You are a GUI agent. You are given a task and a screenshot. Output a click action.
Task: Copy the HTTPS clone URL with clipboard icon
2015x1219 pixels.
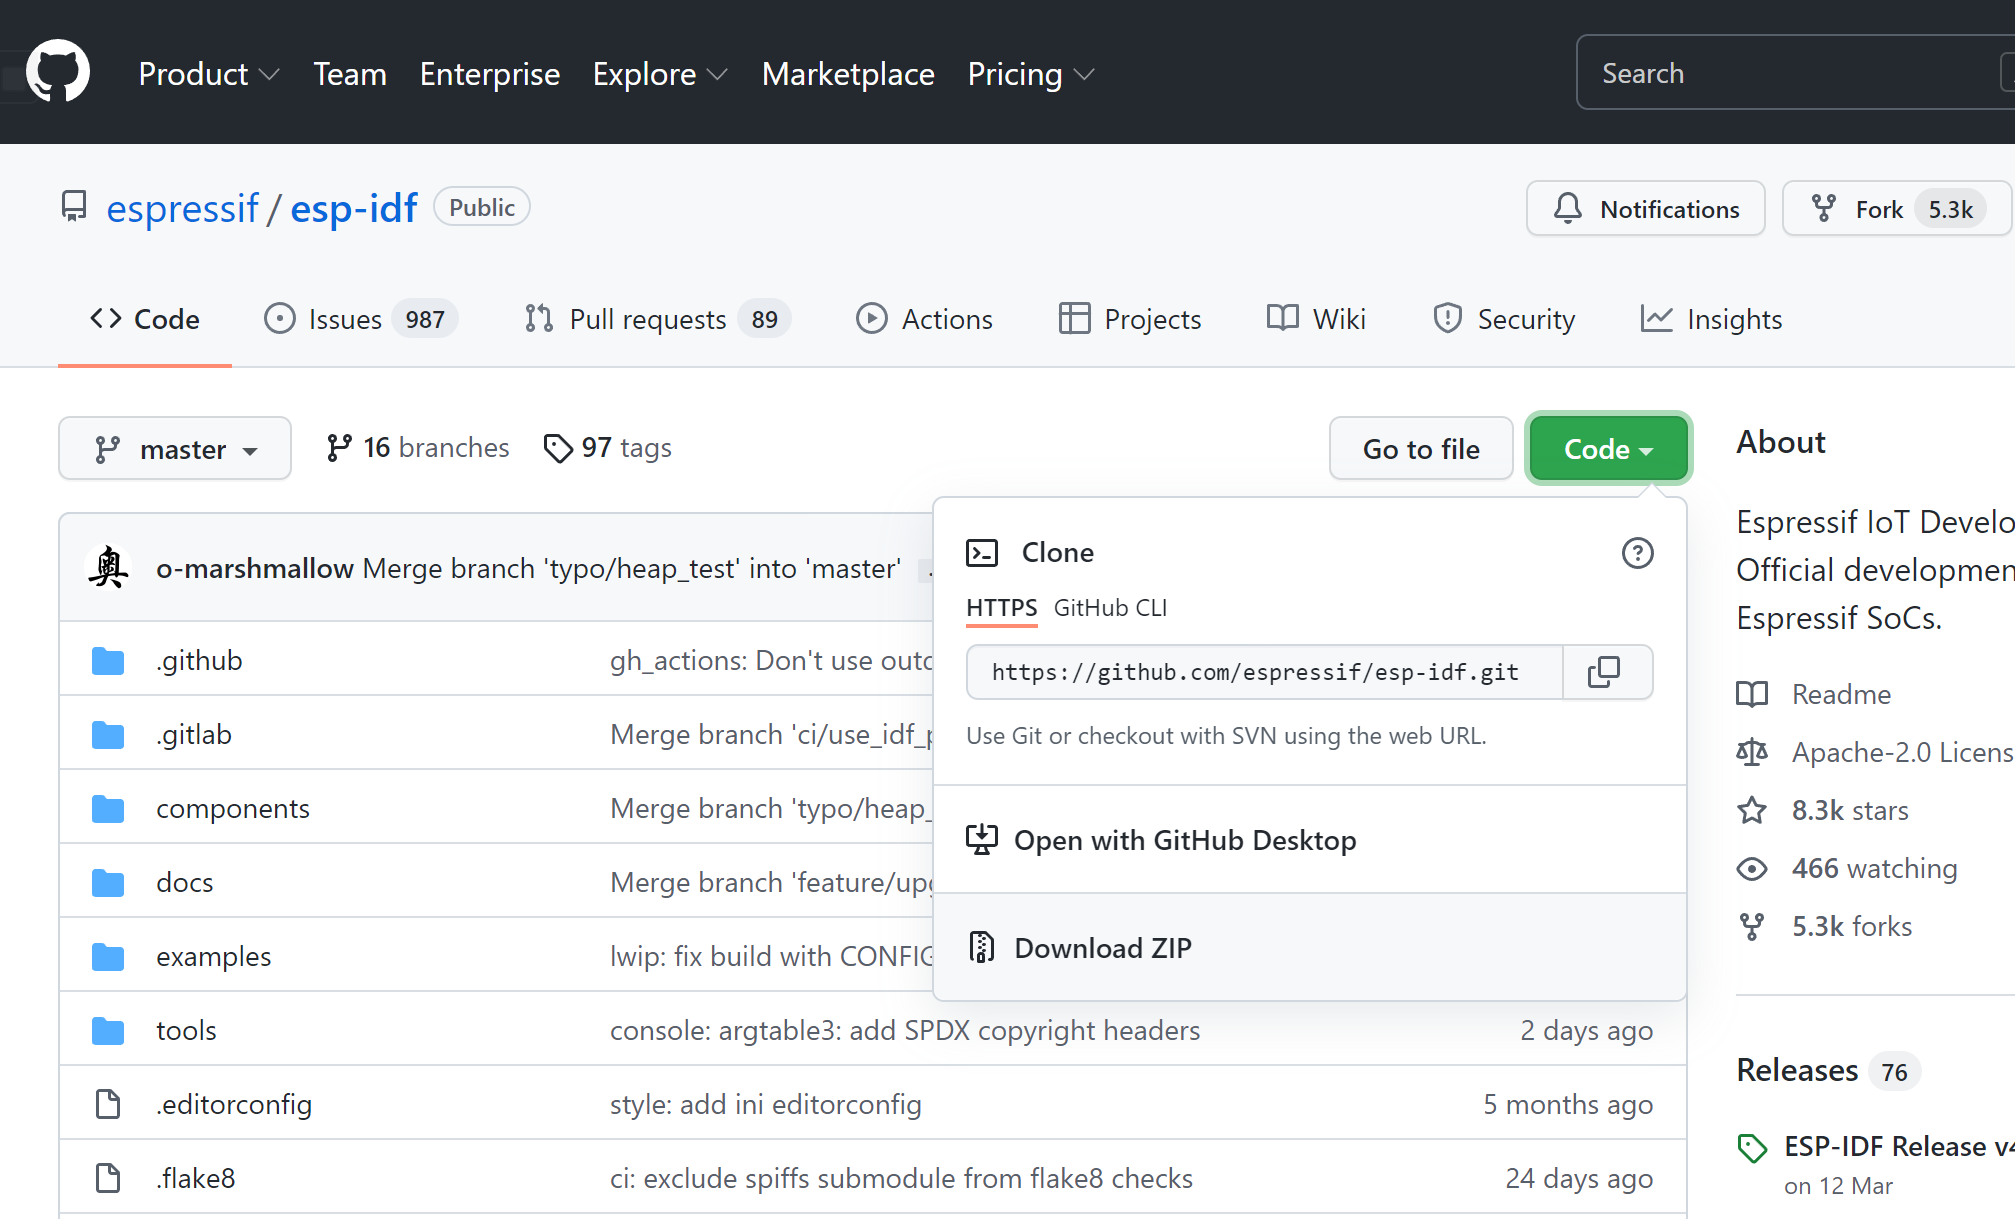1604,672
